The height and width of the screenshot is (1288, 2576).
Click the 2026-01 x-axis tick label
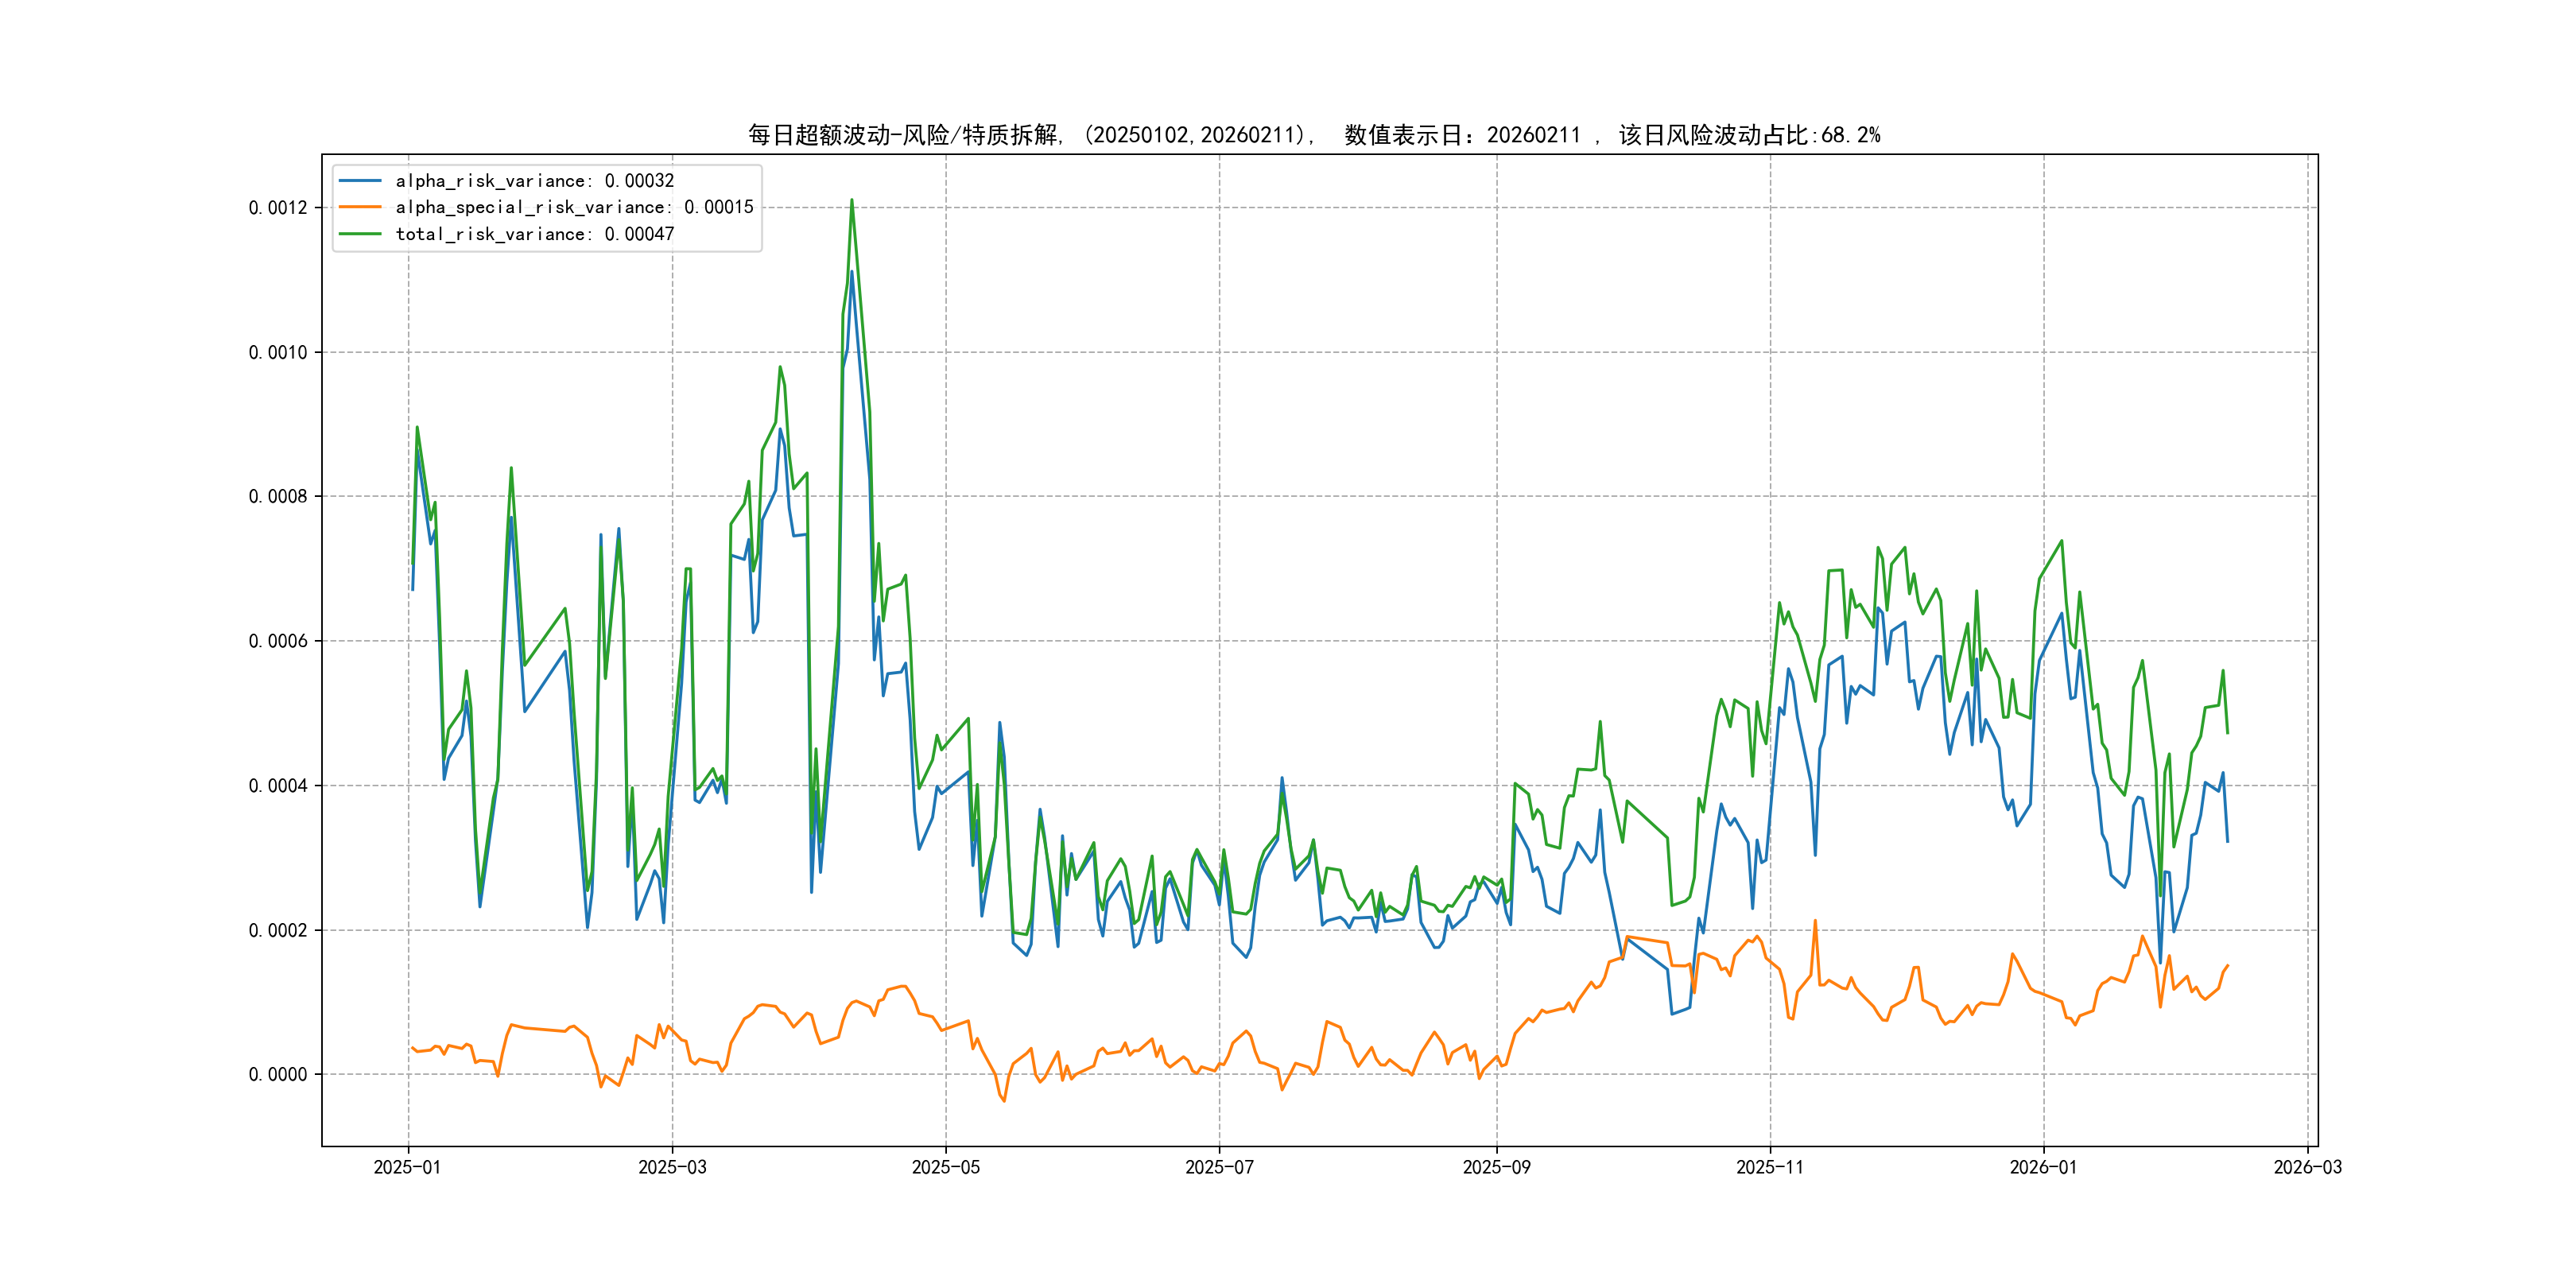(x=2043, y=1167)
